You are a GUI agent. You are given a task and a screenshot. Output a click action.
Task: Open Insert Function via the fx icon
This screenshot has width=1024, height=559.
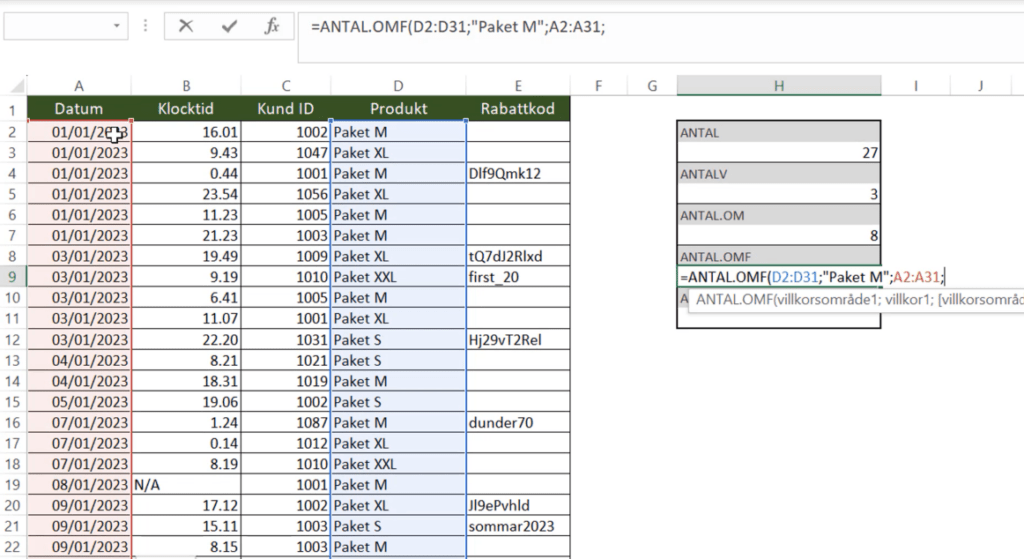click(x=271, y=26)
